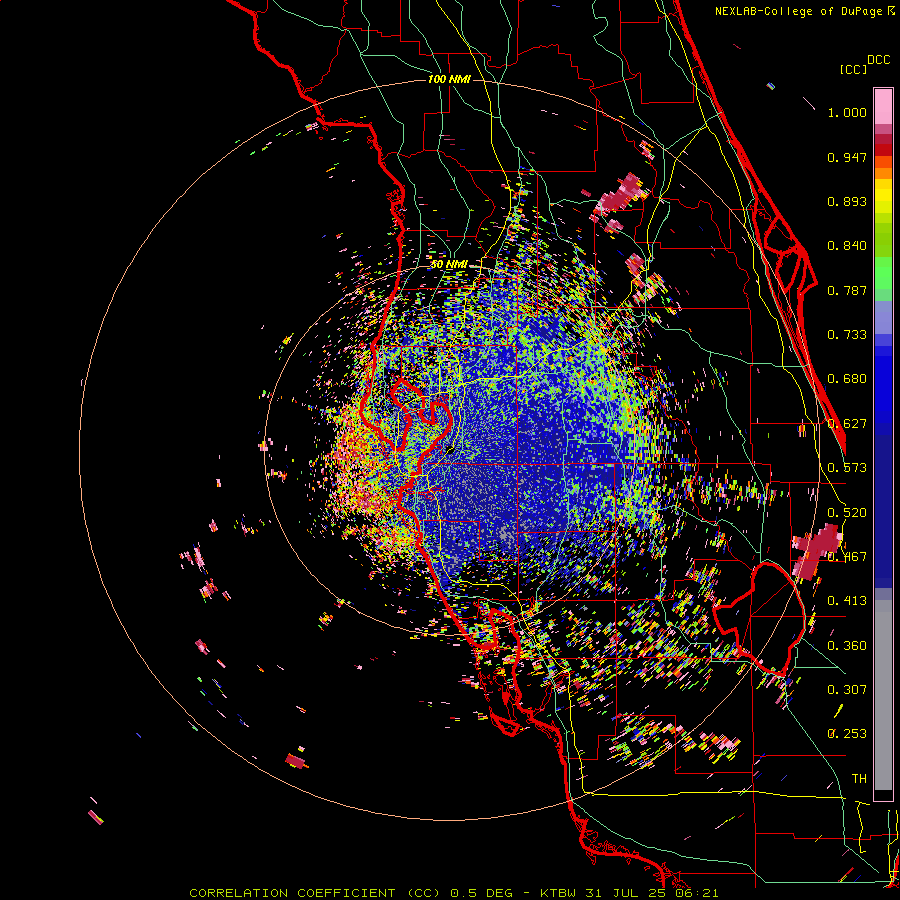The width and height of the screenshot is (900, 900).
Task: Click the 31 JUL 25 date stamp
Action: point(626,893)
